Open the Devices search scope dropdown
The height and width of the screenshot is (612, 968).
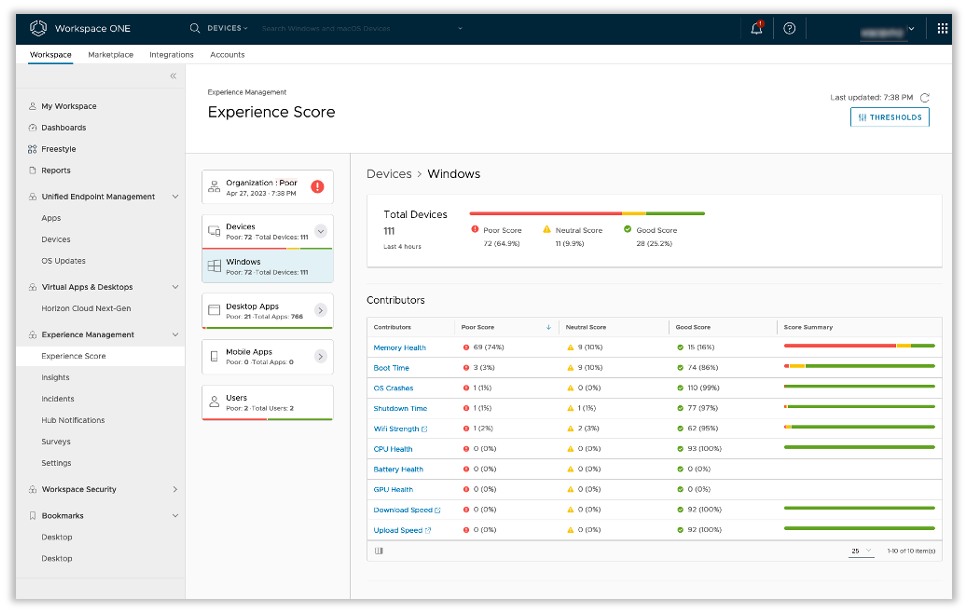[x=227, y=28]
